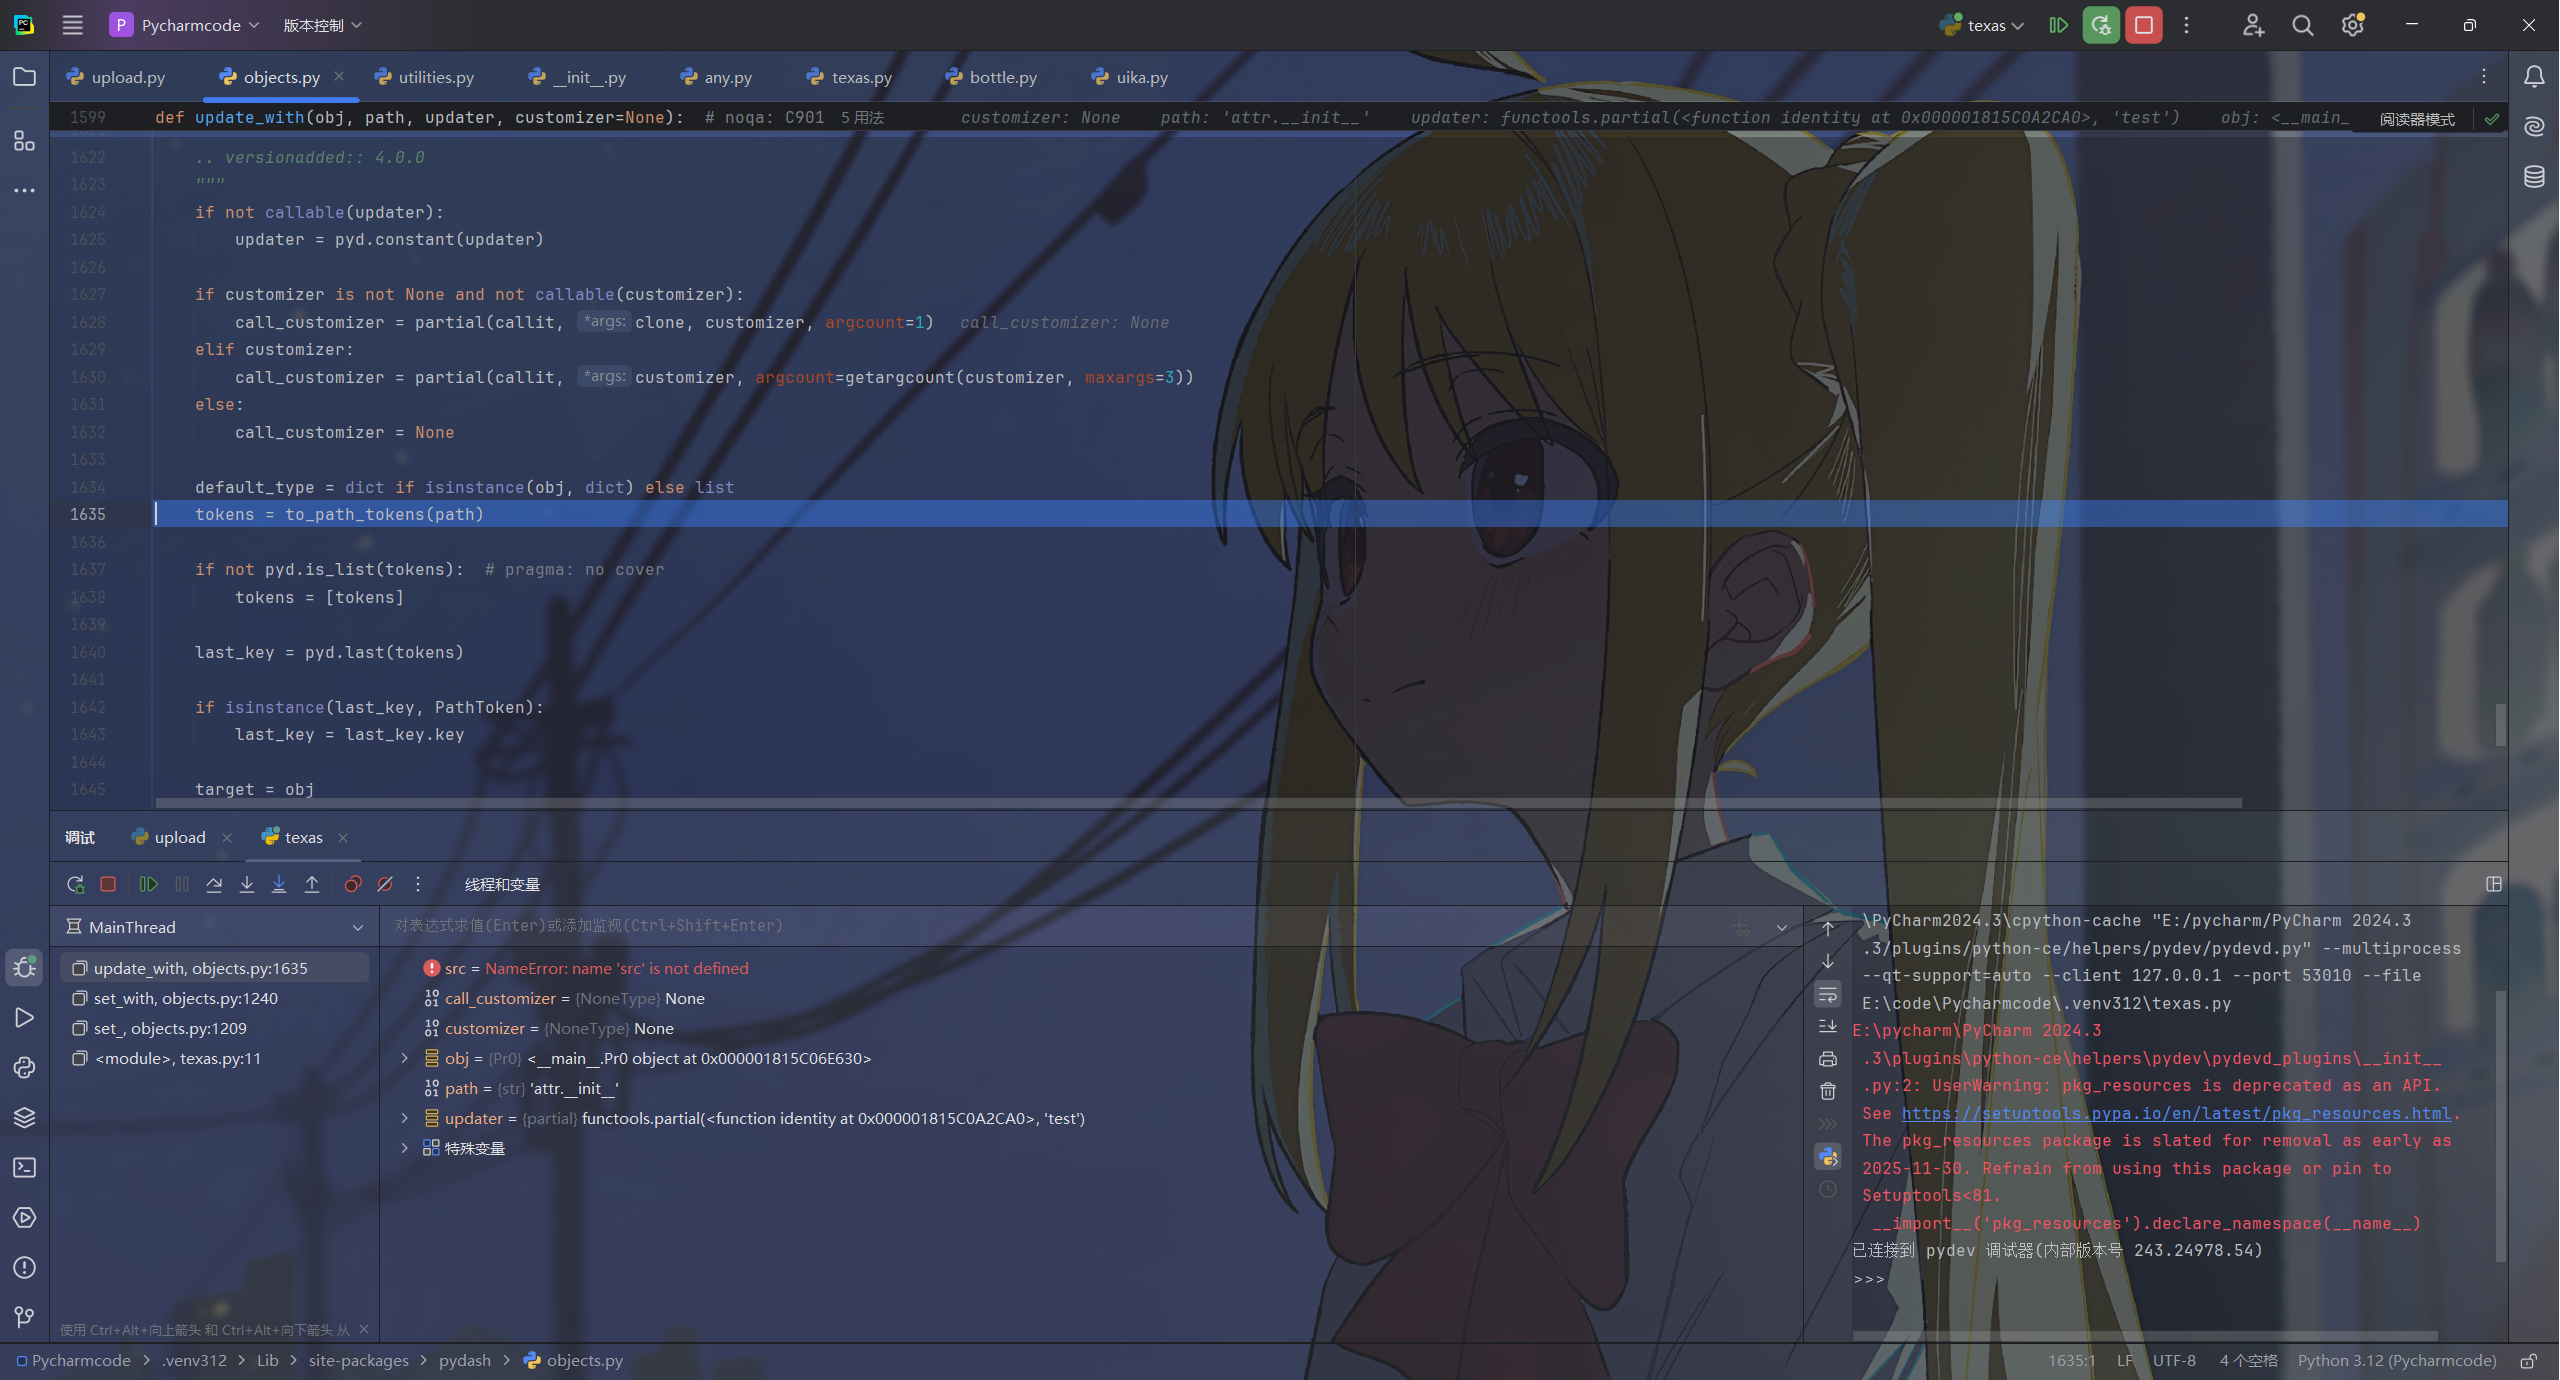
Task: Toggle reader mode (阅读器模式)
Action: click(2416, 119)
